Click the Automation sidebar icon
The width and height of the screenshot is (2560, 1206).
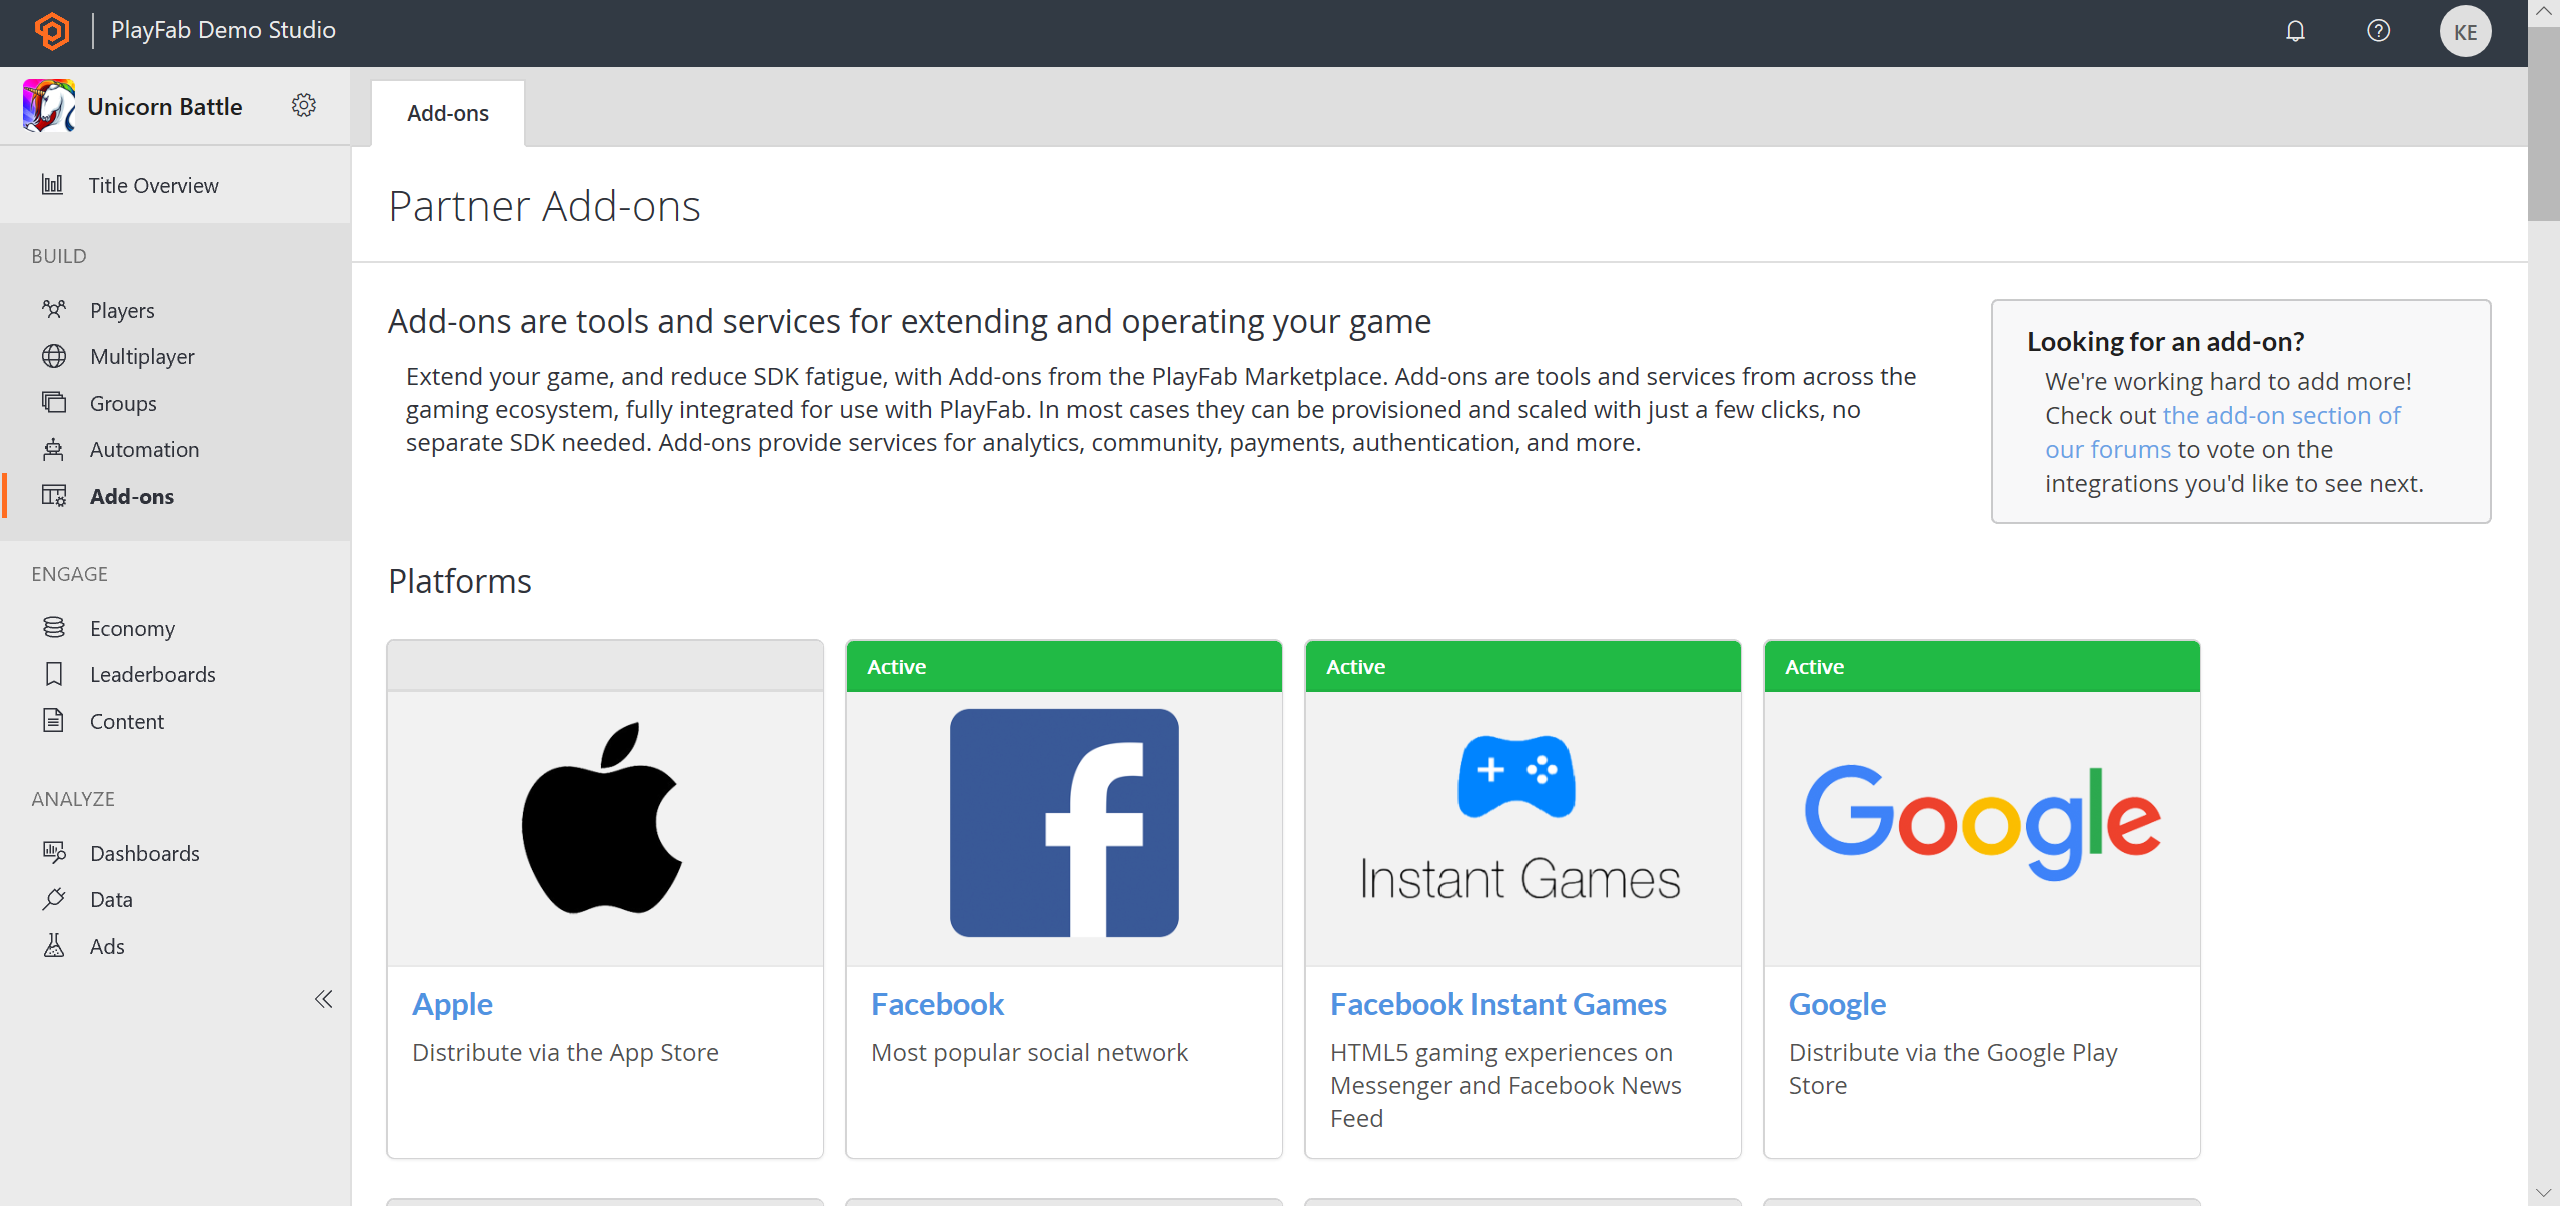pos(52,449)
